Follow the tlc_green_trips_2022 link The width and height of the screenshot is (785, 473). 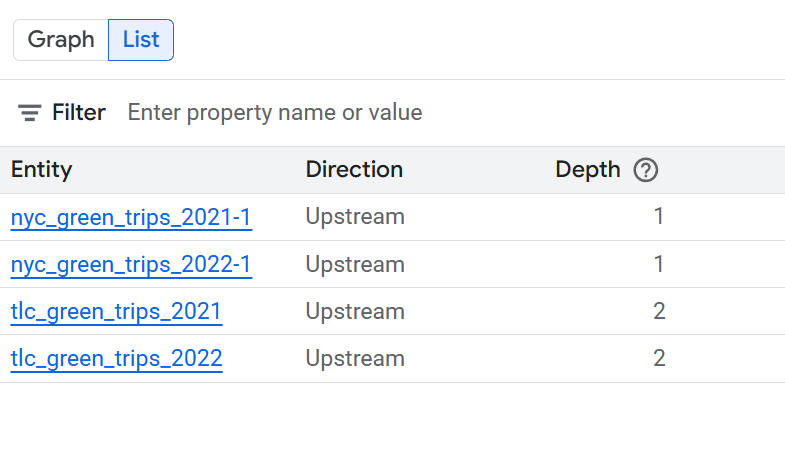point(116,359)
